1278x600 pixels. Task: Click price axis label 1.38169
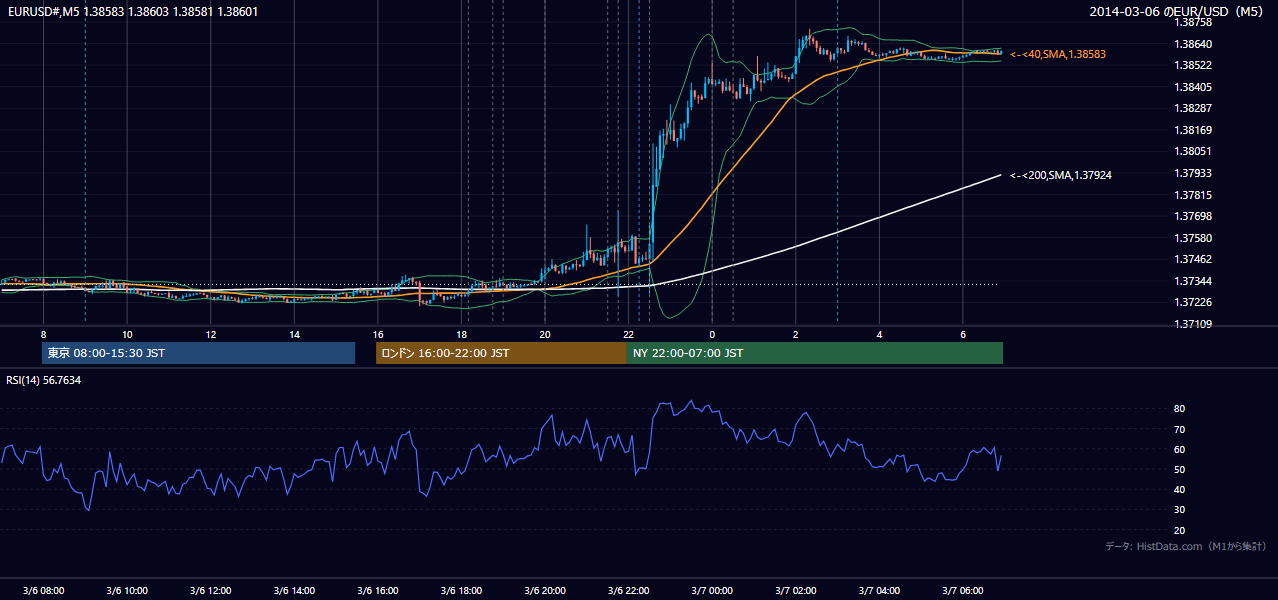[x=1192, y=130]
